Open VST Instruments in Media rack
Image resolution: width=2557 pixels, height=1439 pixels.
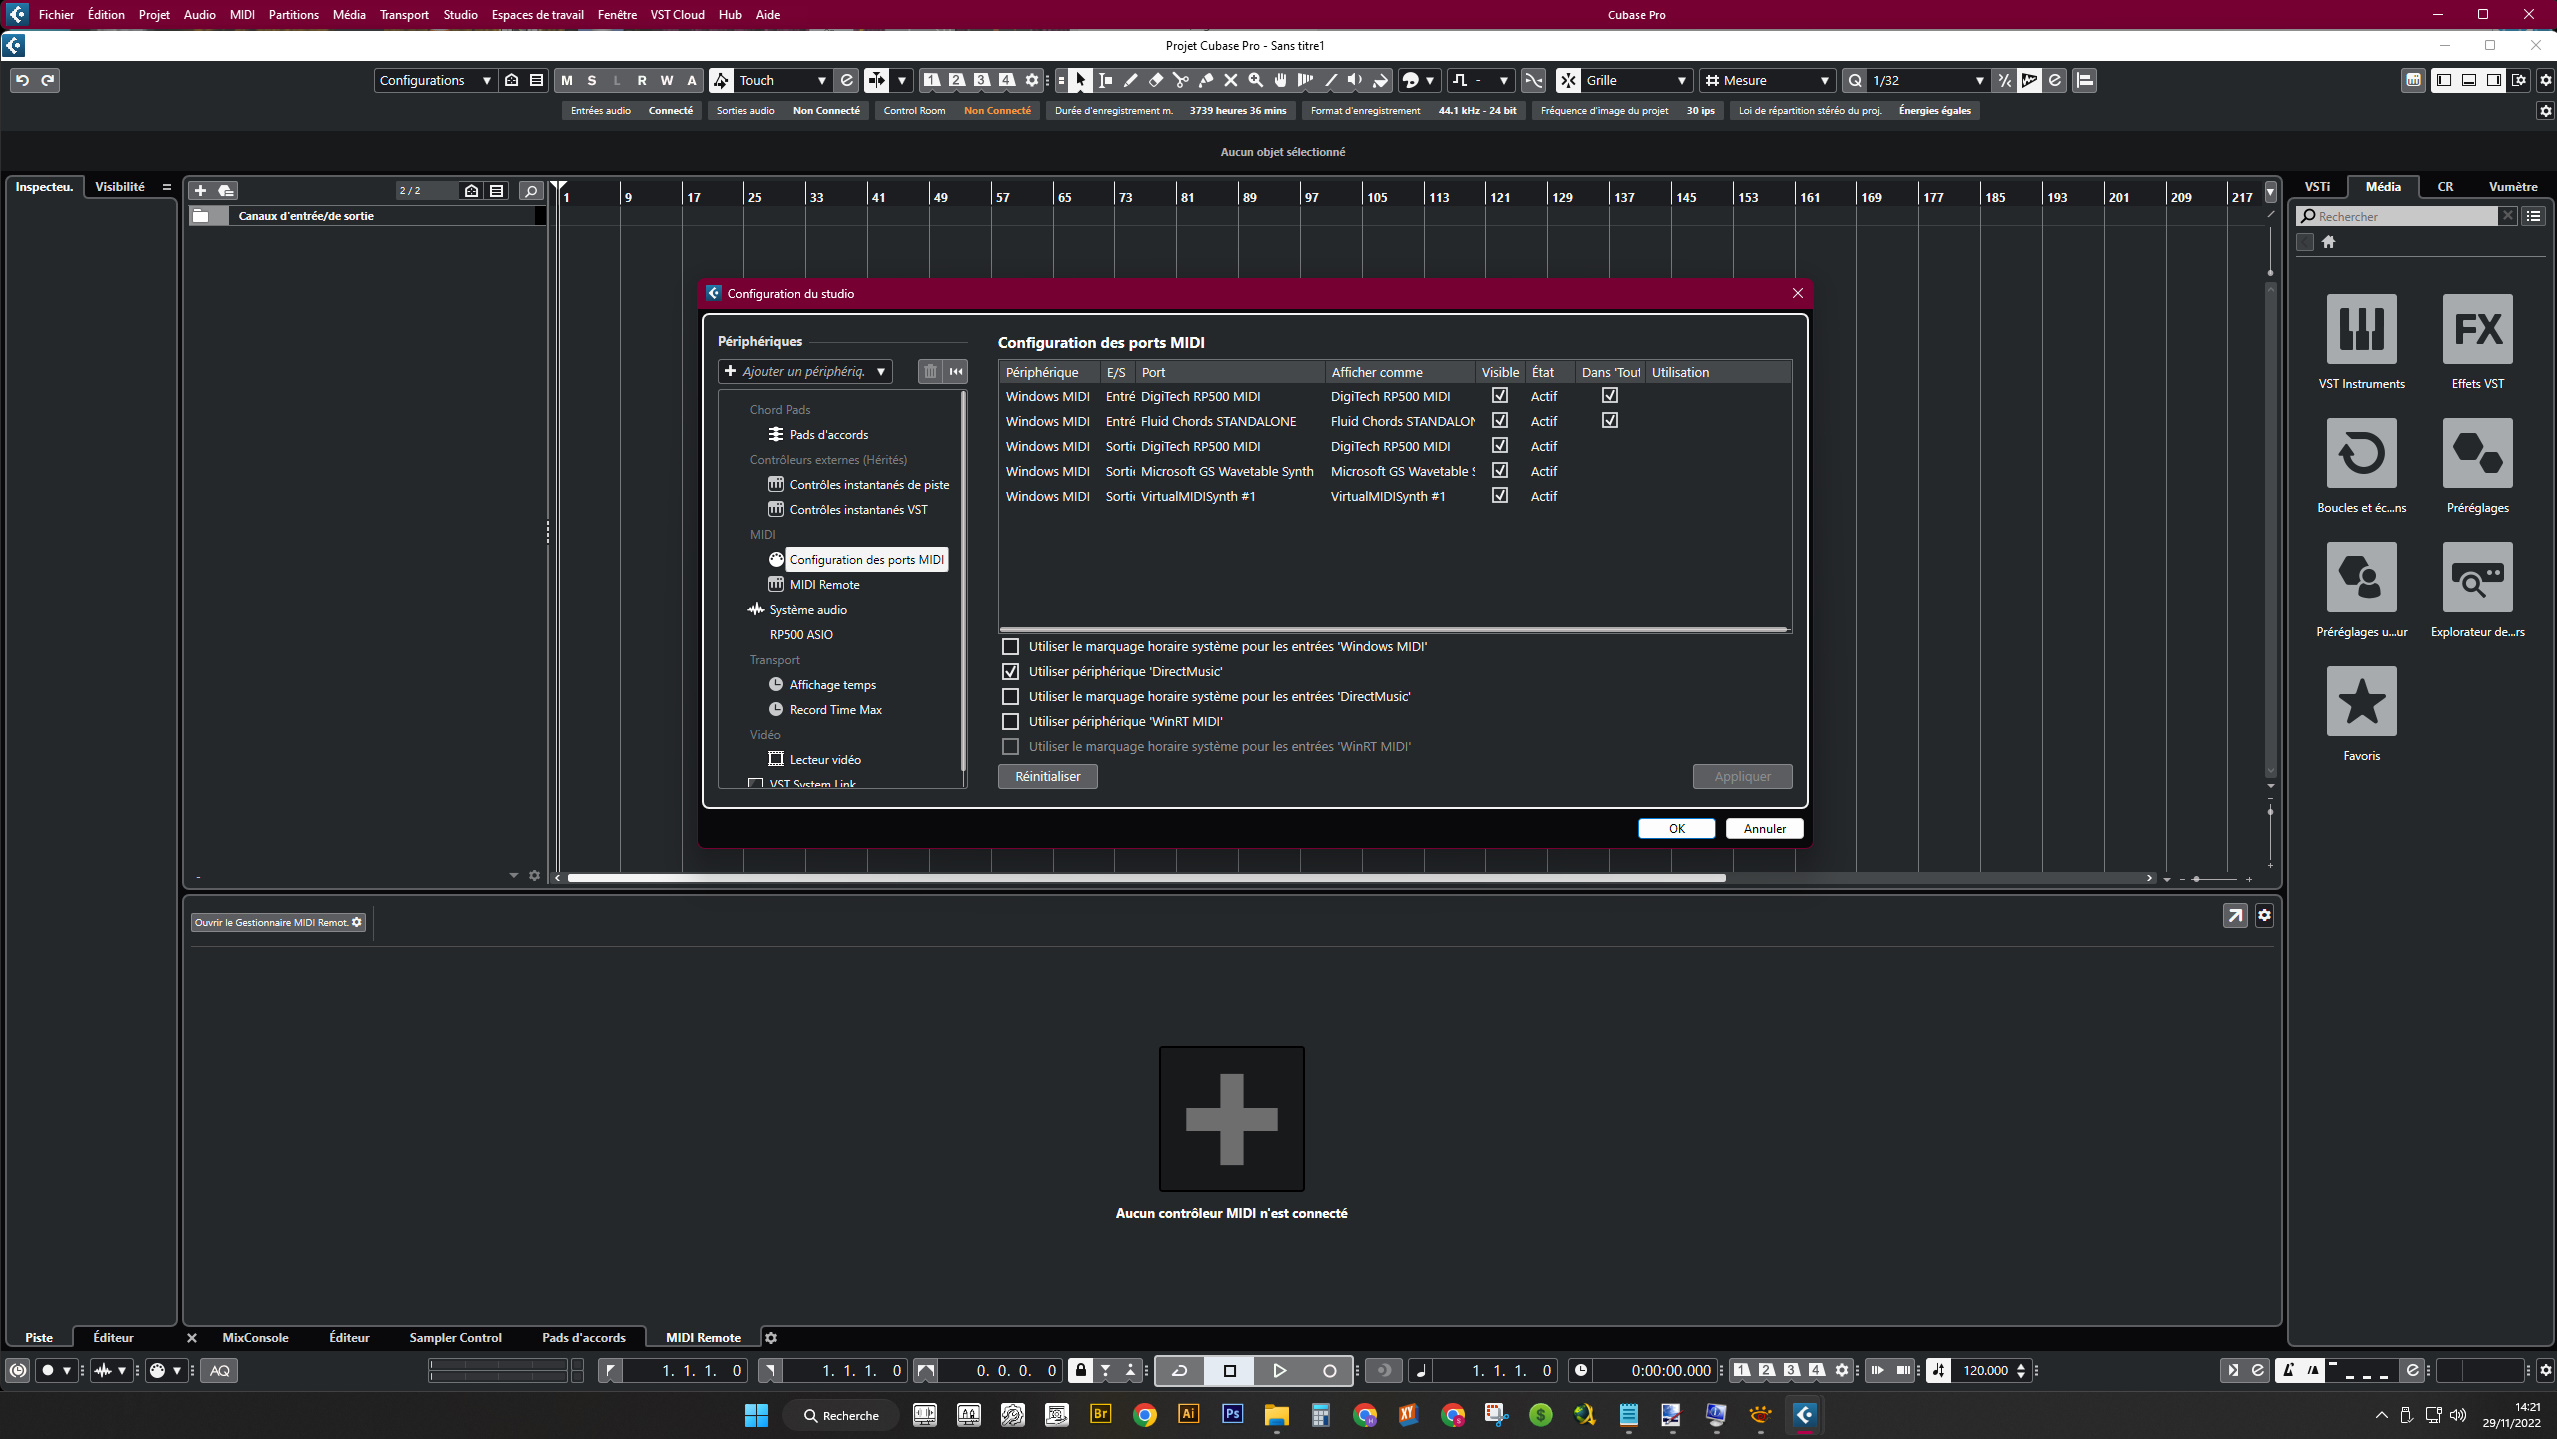pos(2361,330)
